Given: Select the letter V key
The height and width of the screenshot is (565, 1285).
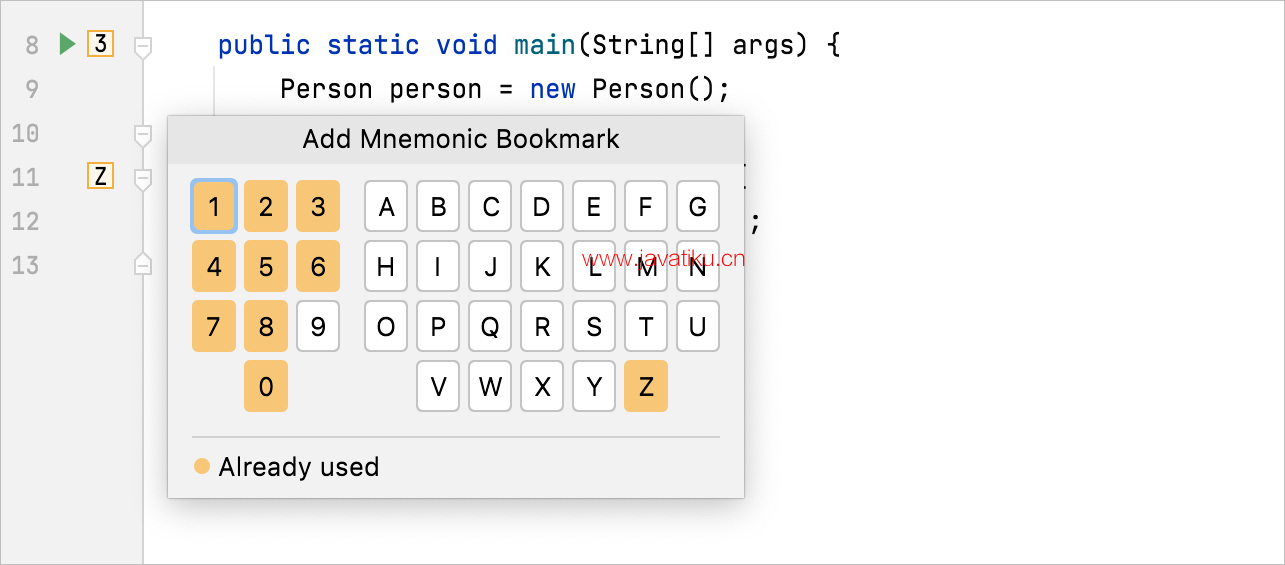Looking at the screenshot, I should [438, 386].
